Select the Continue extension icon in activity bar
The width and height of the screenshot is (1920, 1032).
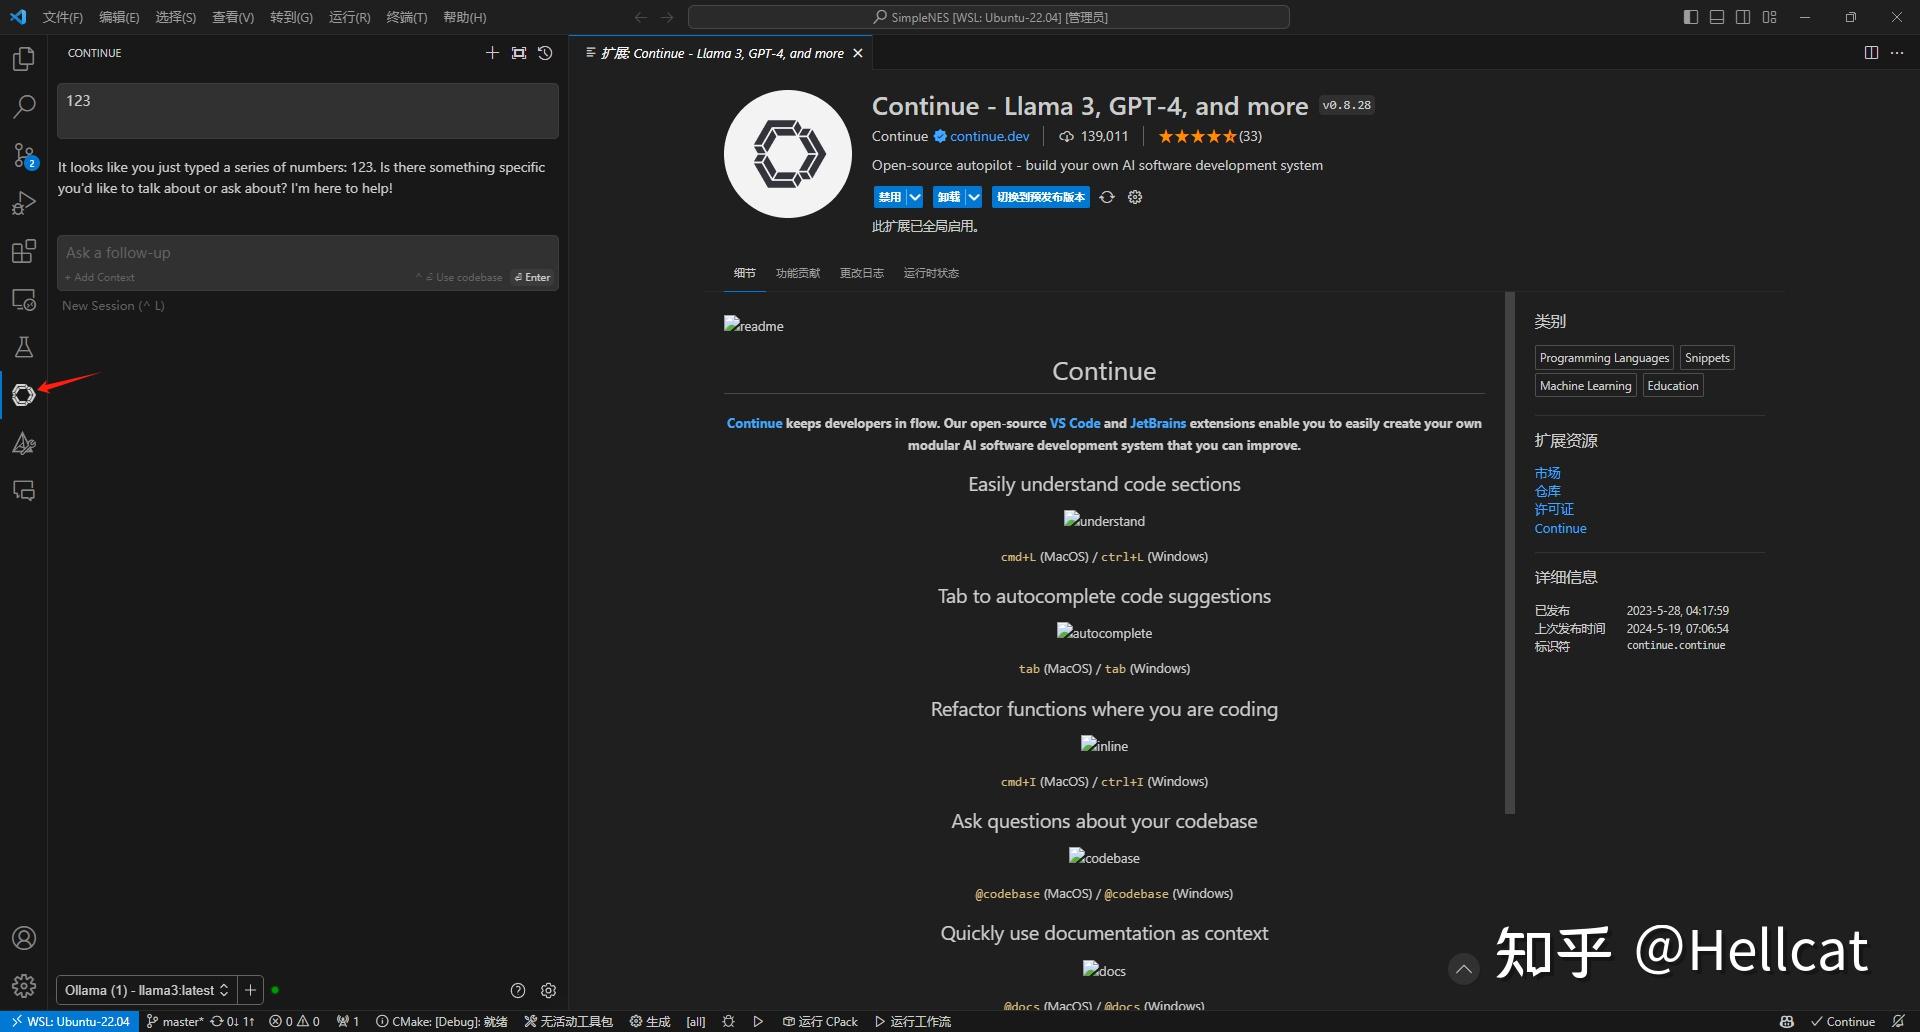point(23,395)
